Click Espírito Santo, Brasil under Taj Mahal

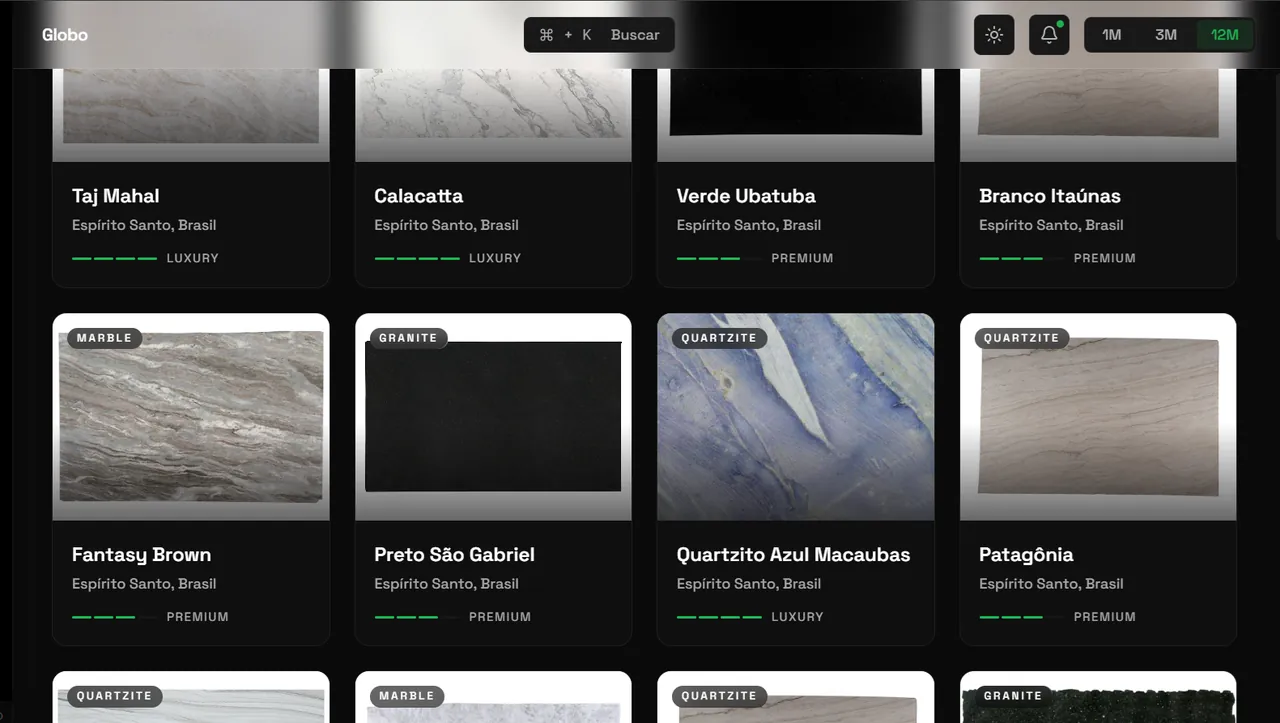(144, 225)
